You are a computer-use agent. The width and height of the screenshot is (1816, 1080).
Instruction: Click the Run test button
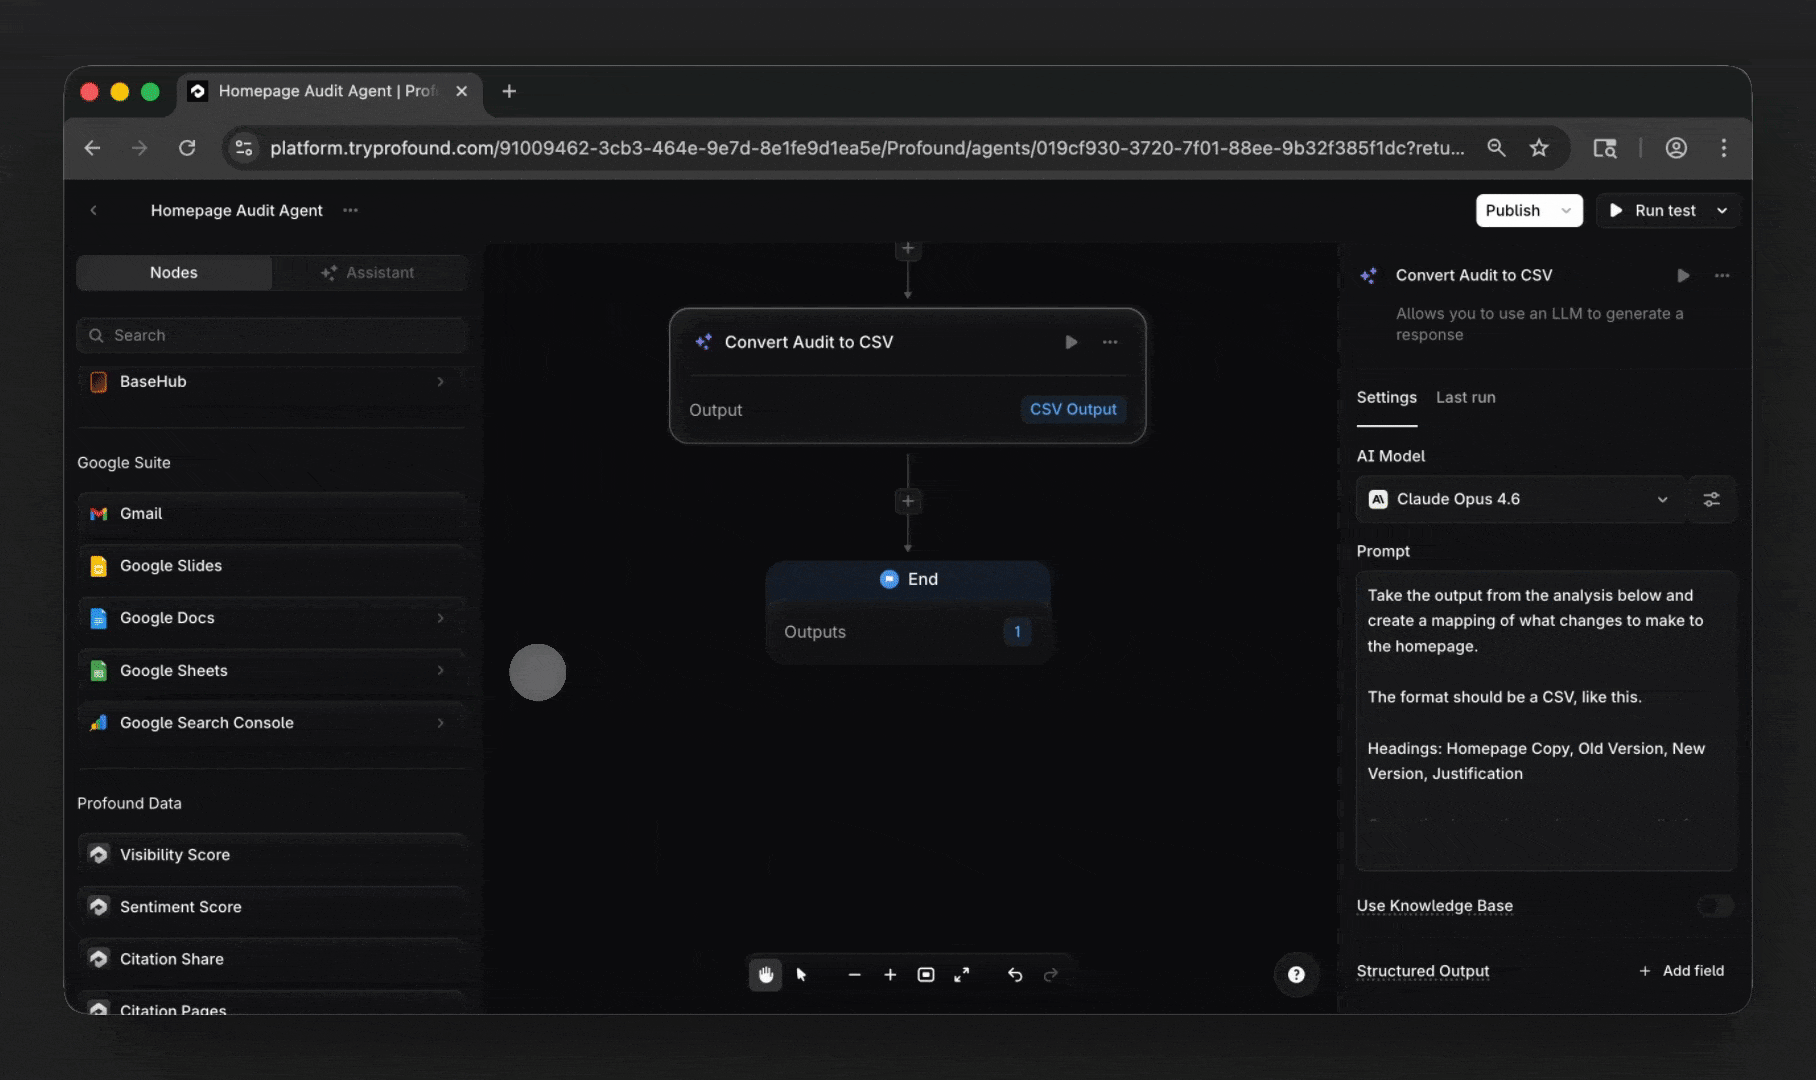(x=1653, y=210)
